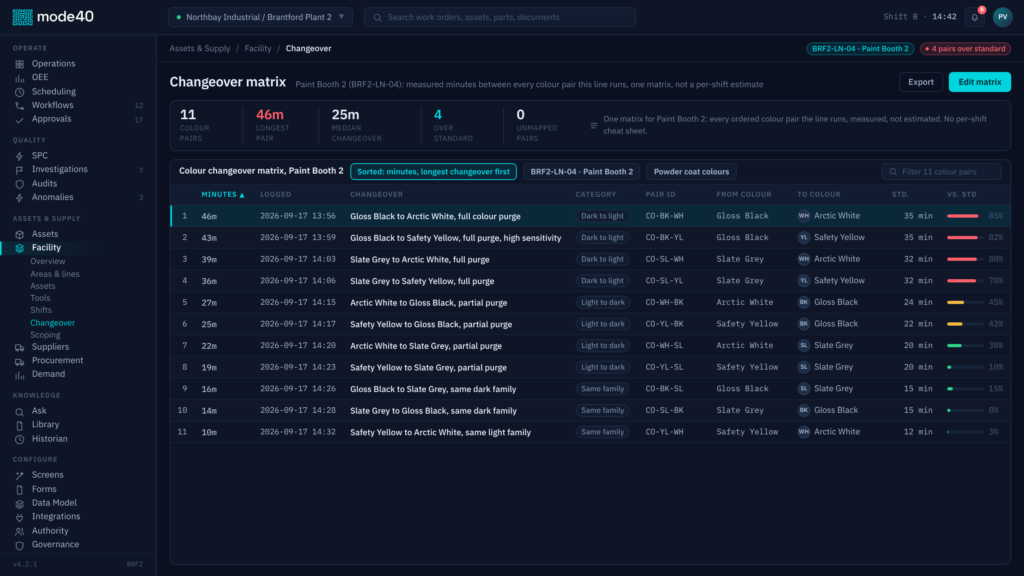
Task: Click the Historian clock icon
Action: click(x=20, y=440)
